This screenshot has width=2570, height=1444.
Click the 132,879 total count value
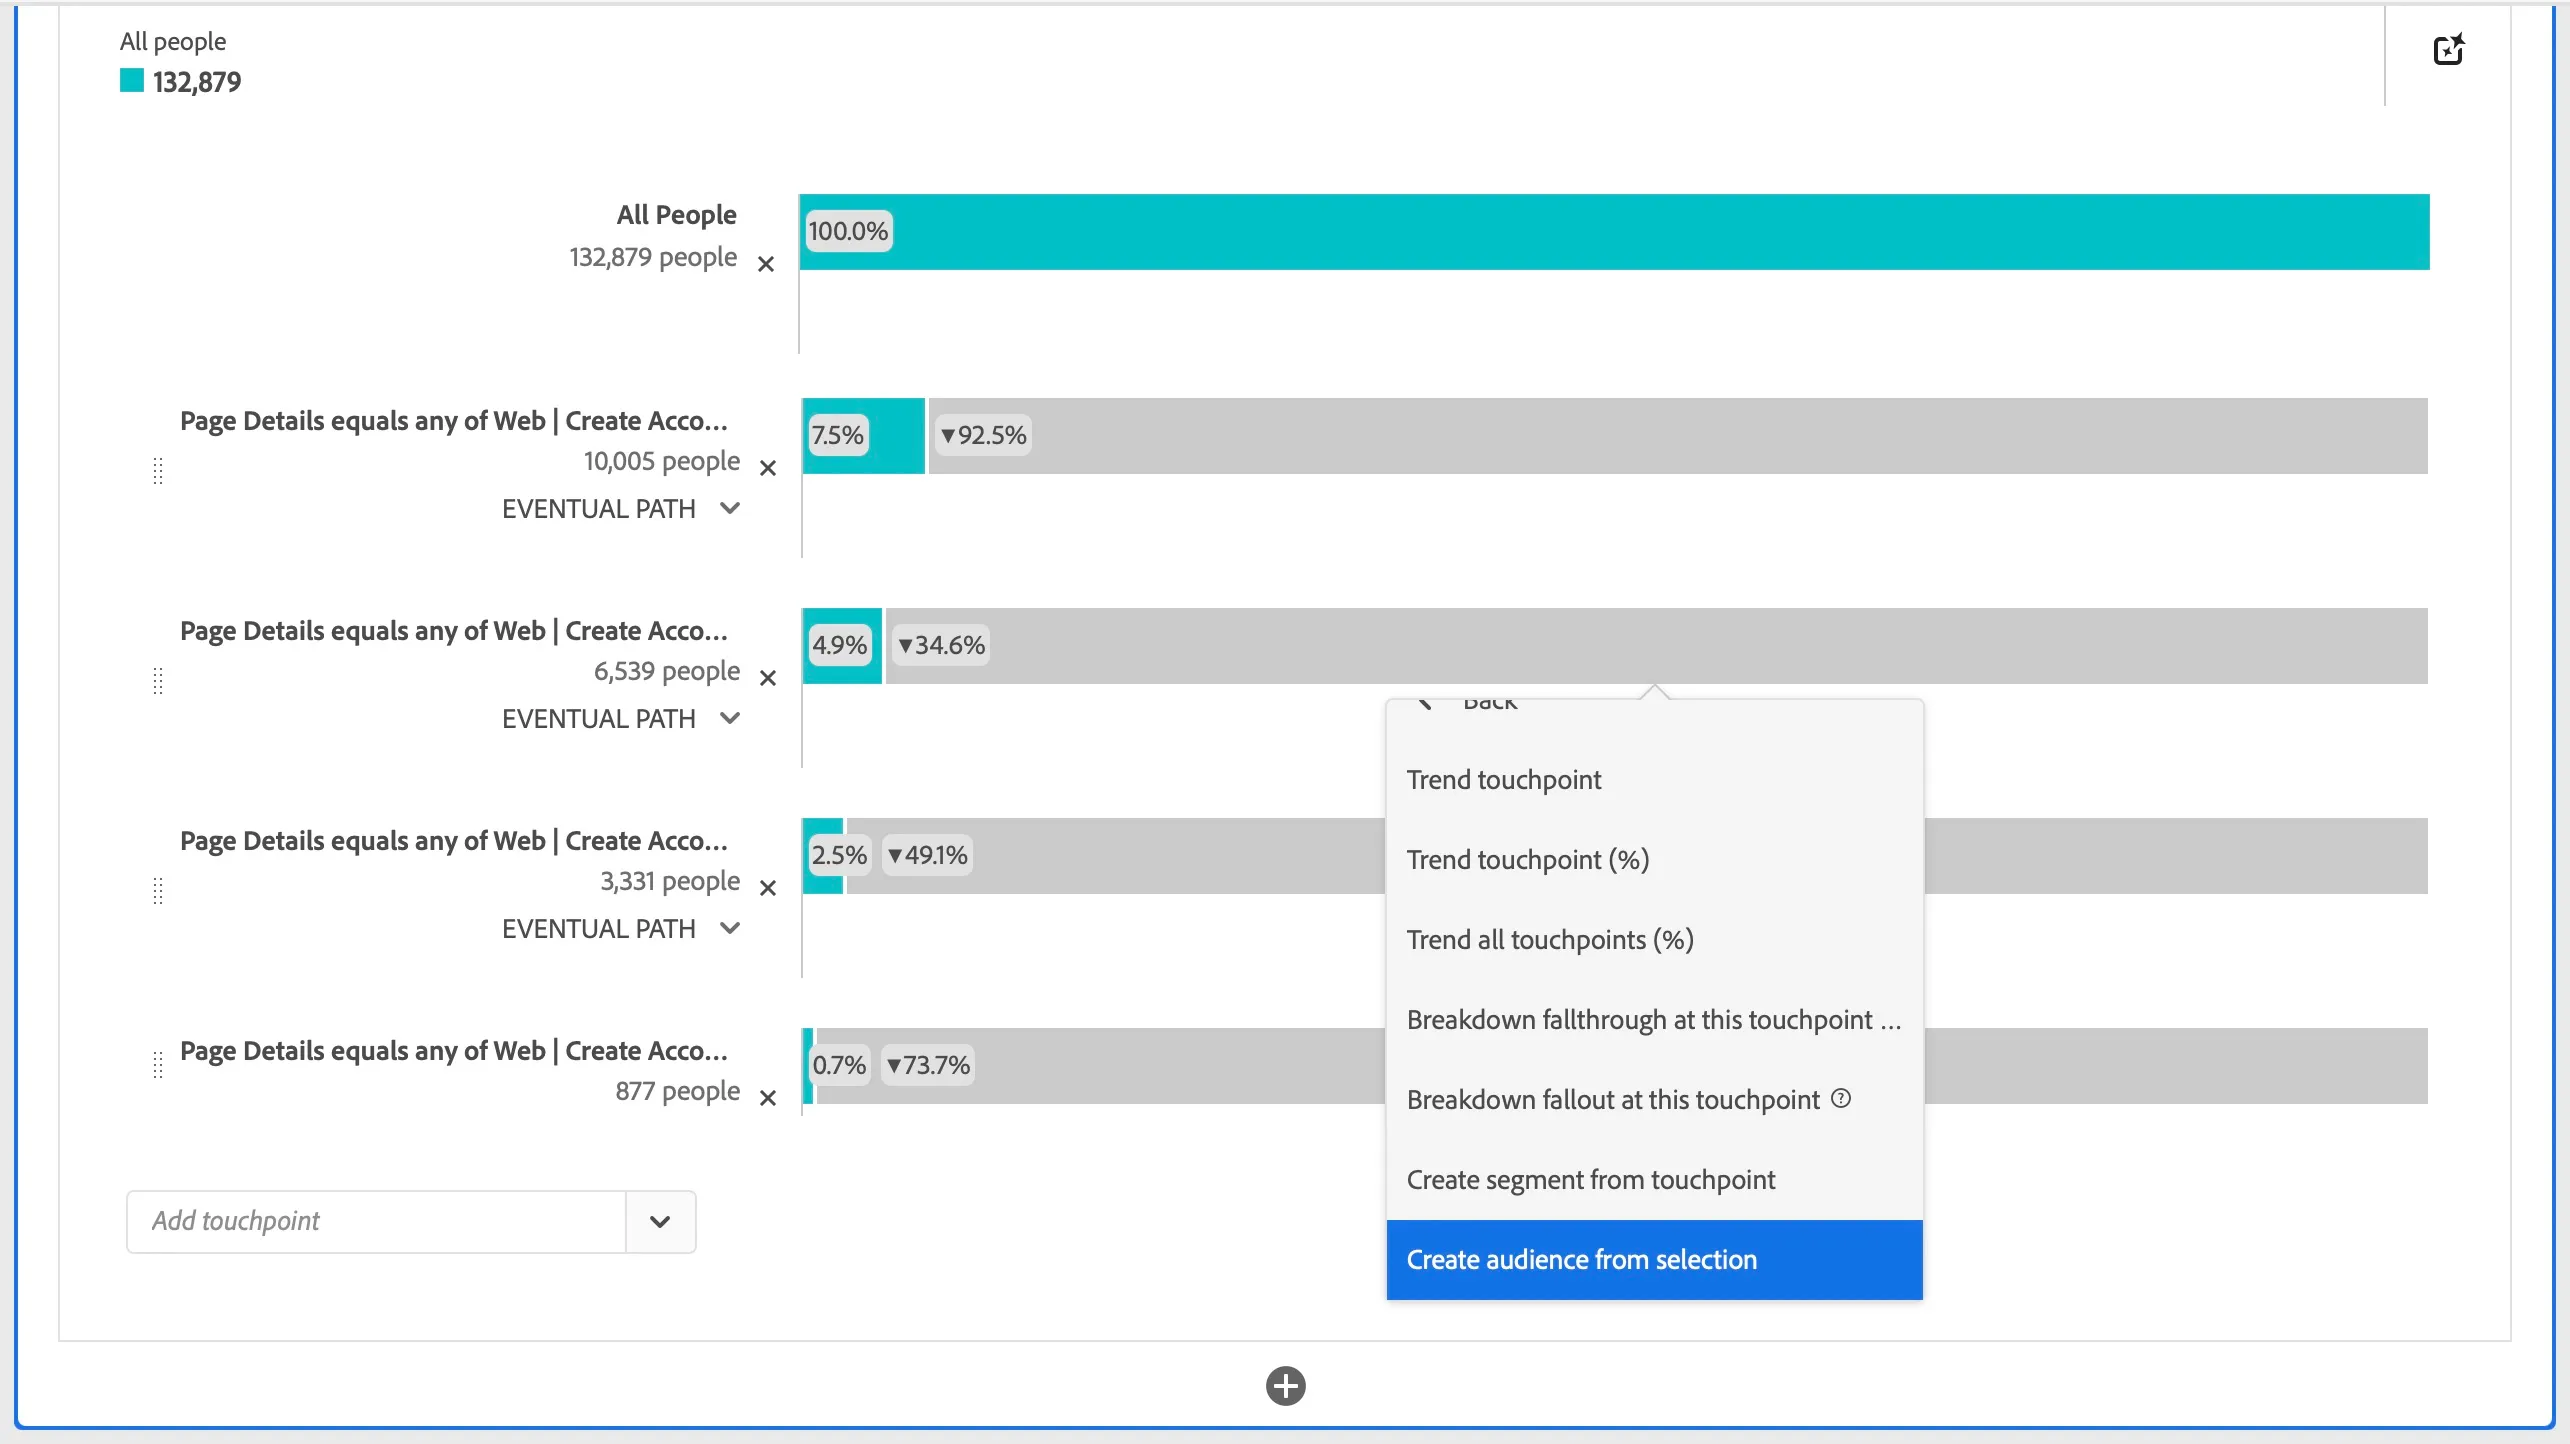(197, 82)
